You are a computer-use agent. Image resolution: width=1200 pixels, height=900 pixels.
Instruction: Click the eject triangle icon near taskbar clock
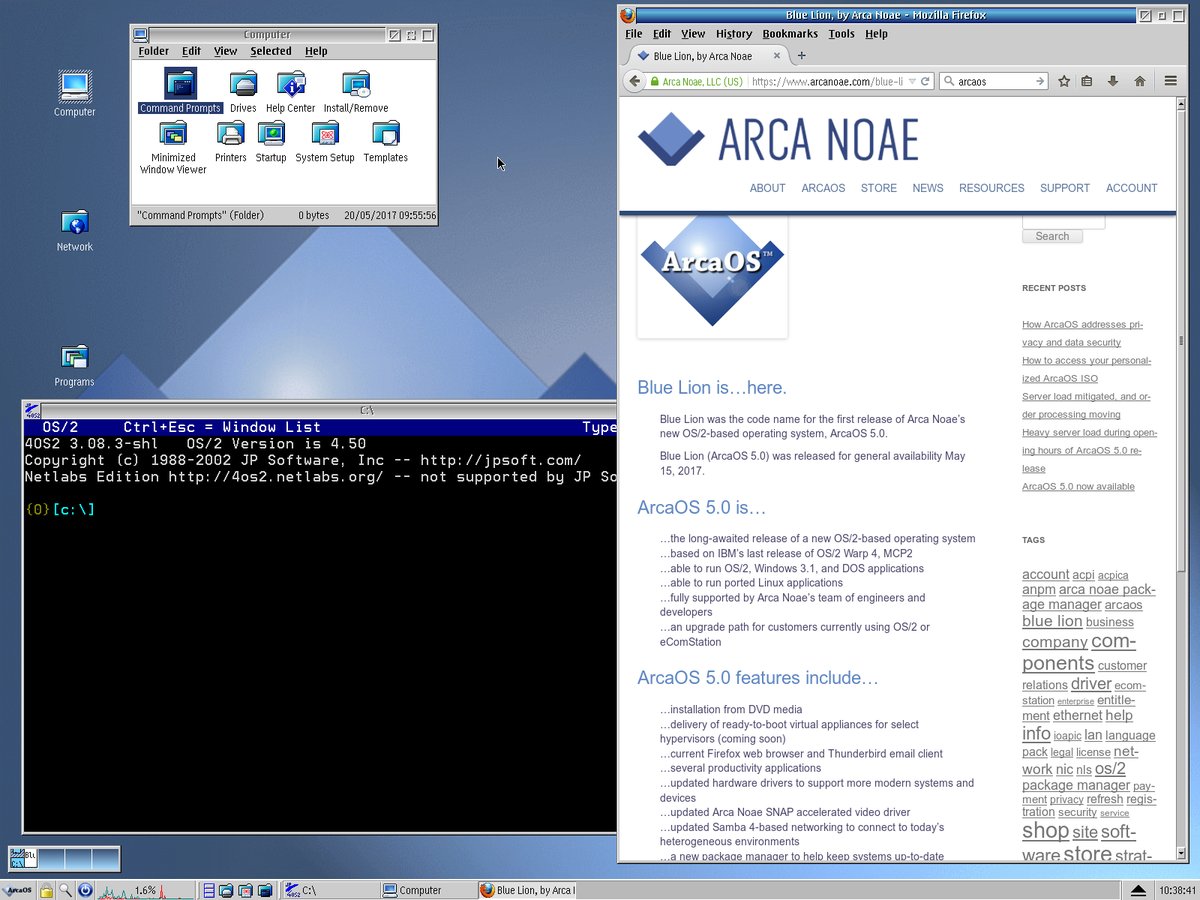1138,890
